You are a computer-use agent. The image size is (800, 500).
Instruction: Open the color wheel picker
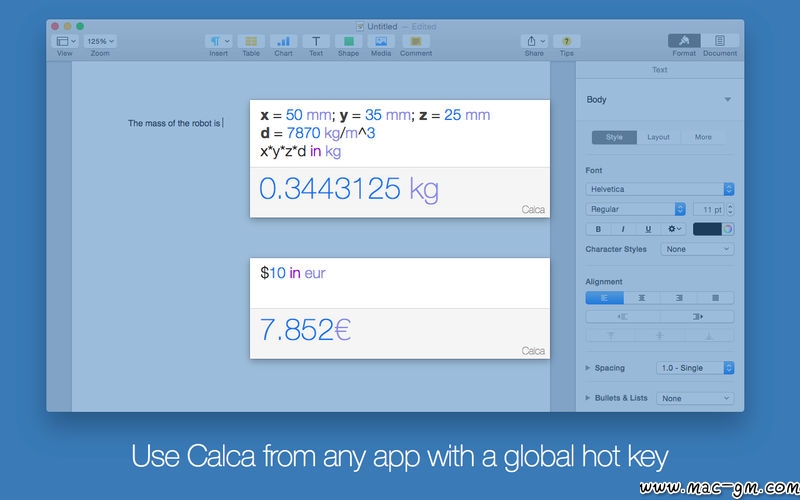[728, 229]
